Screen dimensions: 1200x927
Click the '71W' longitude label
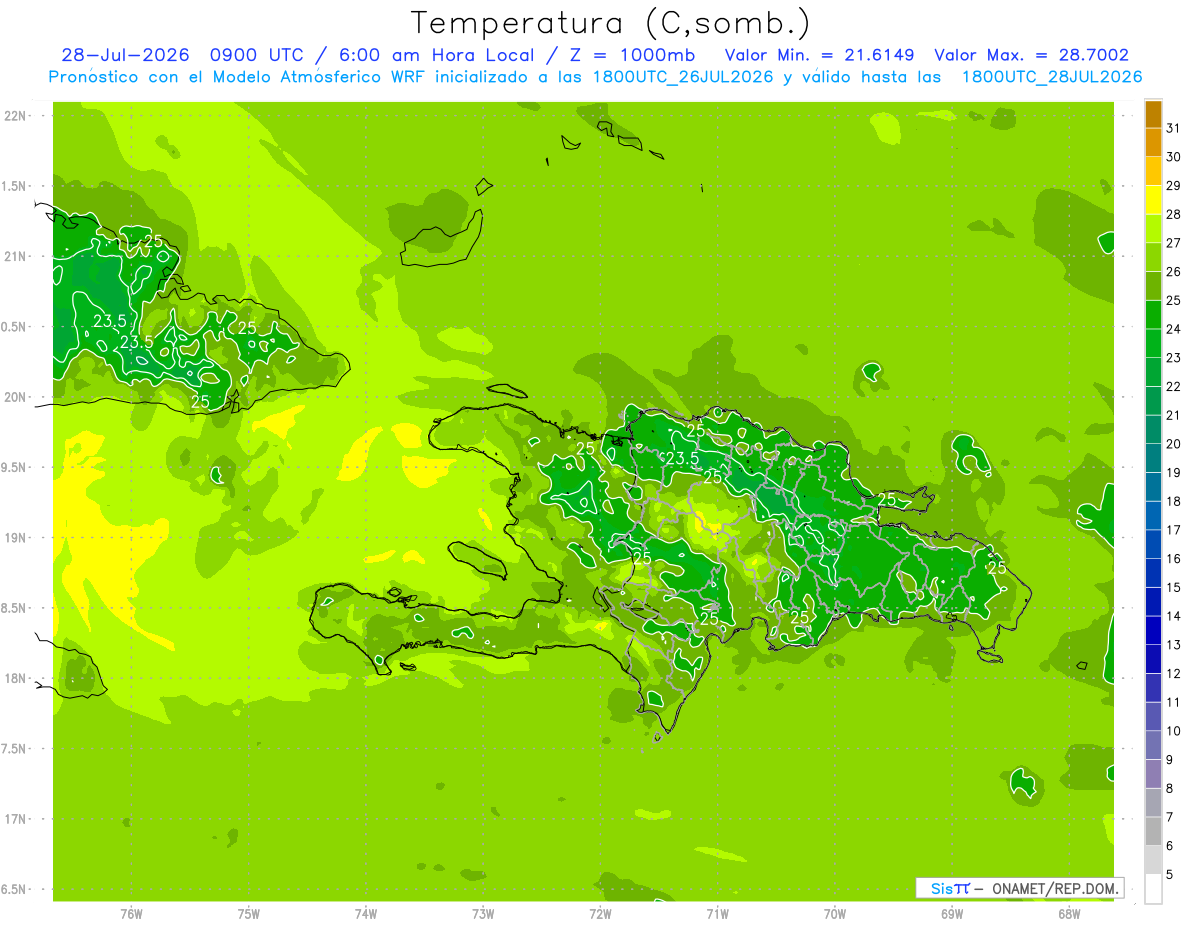[717, 913]
